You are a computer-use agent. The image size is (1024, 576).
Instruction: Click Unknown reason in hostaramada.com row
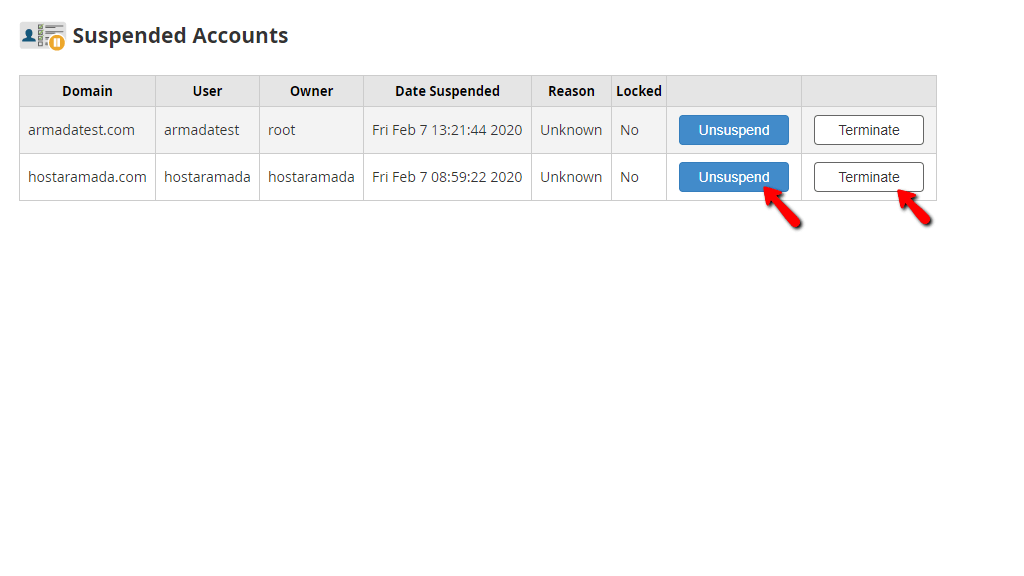pyautogui.click(x=571, y=177)
